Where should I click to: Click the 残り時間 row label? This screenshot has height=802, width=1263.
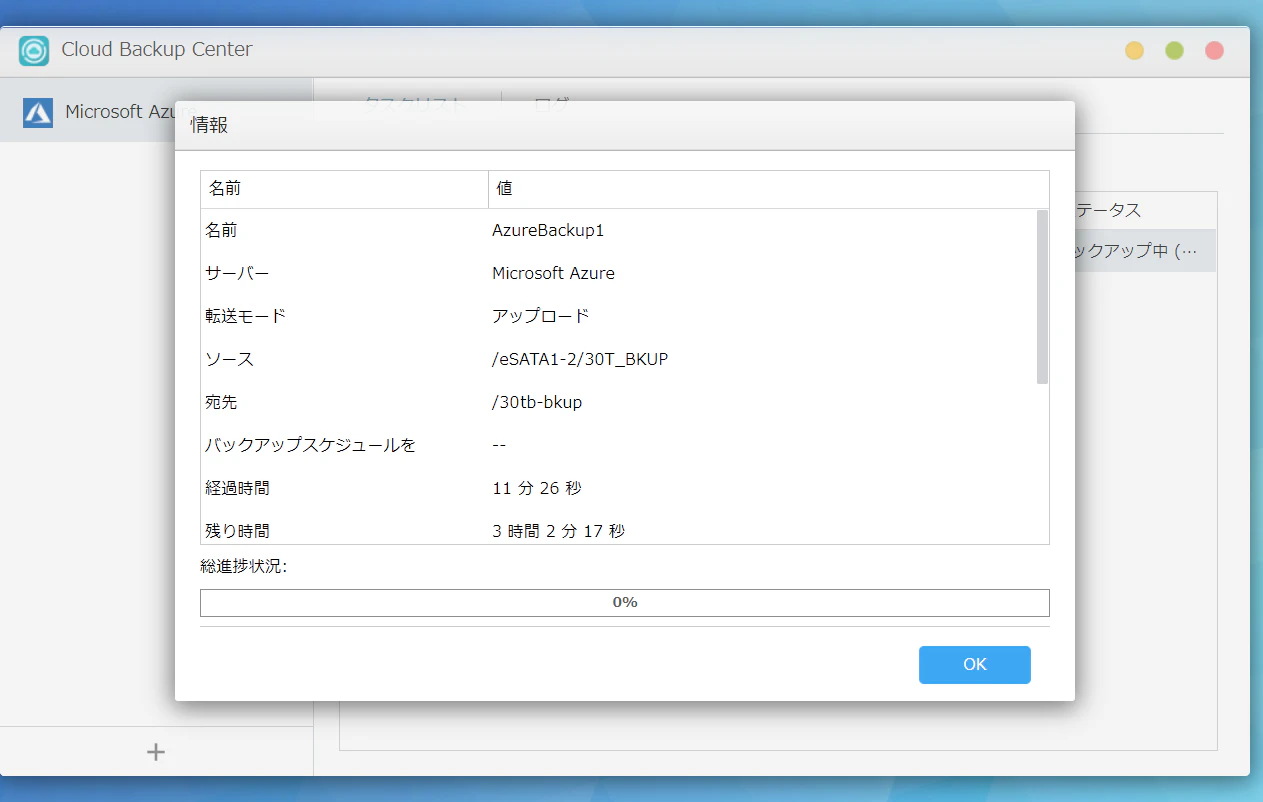tap(237, 531)
